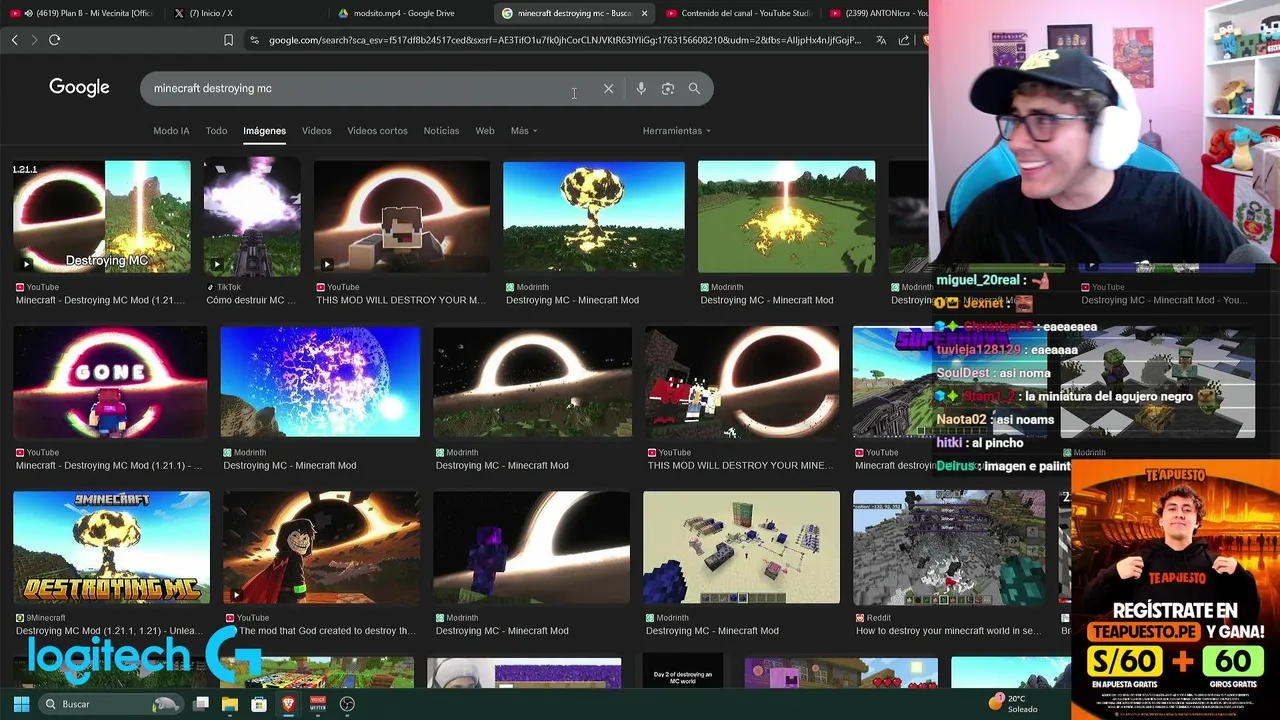
Task: Click the translate page icon in address bar
Action: [881, 40]
